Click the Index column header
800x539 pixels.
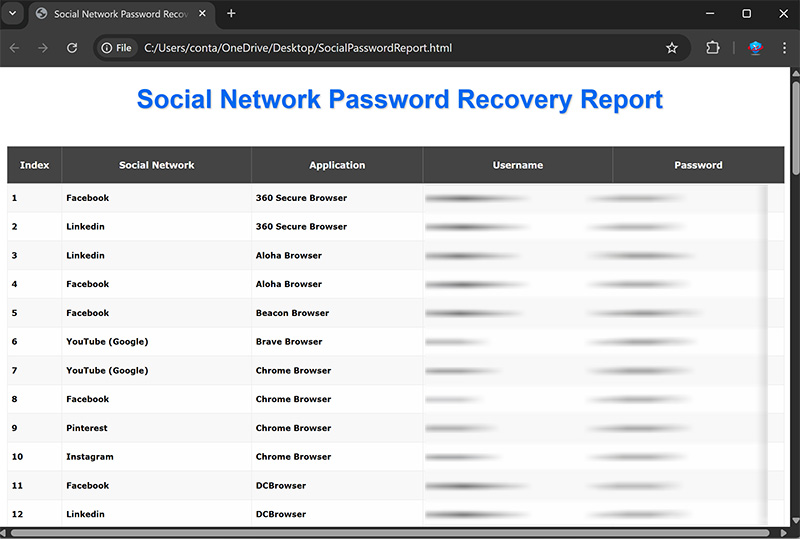click(35, 165)
